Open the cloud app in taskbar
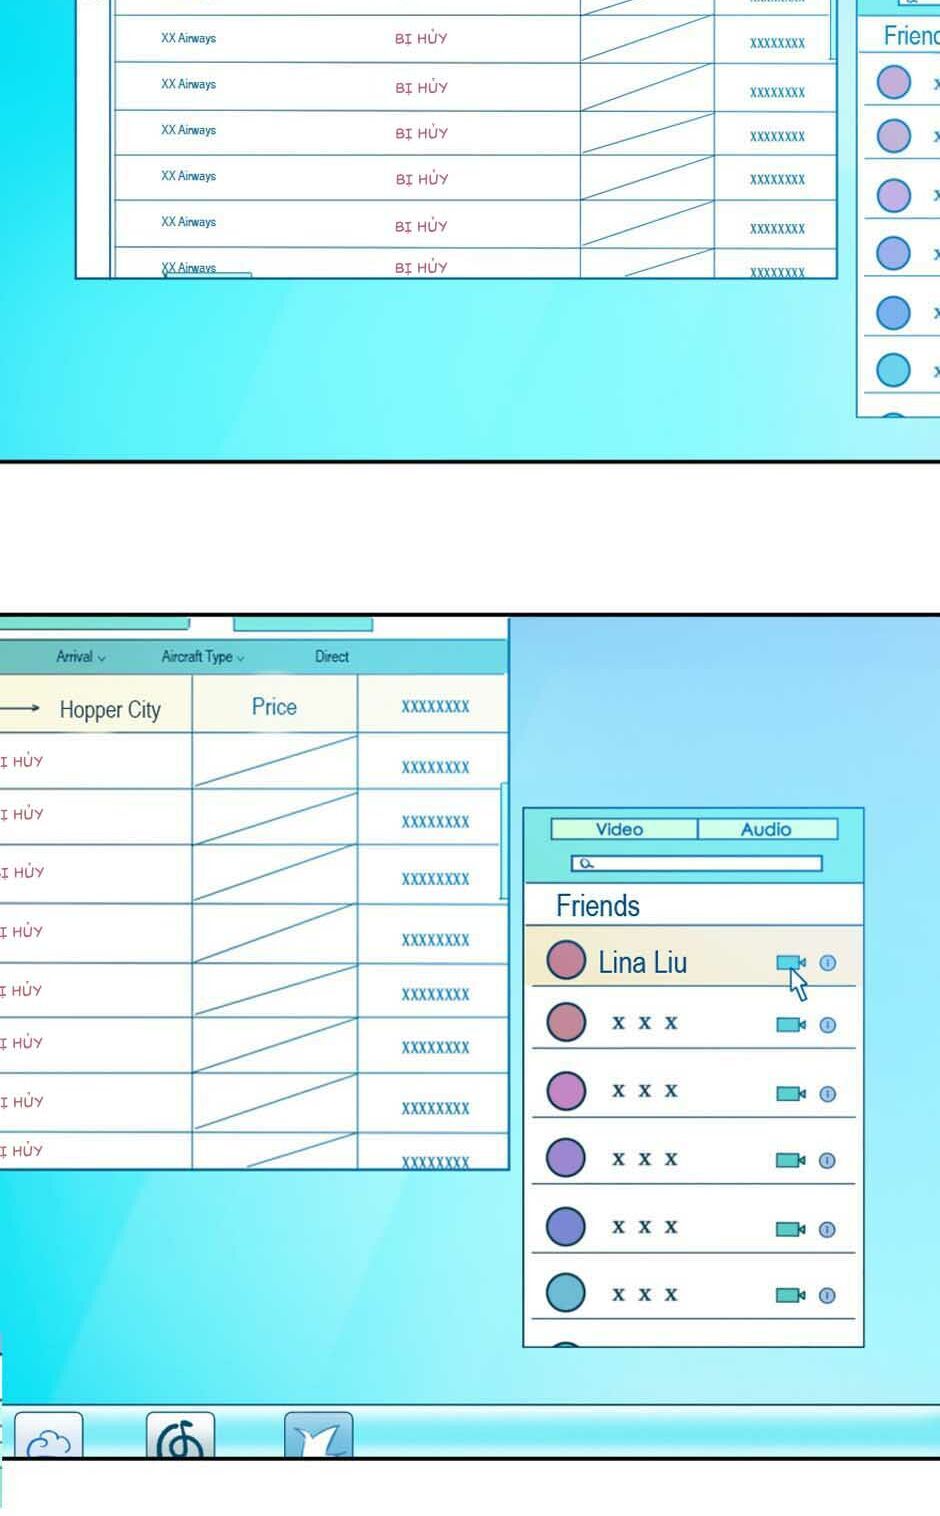940x1516 pixels. [48, 1438]
